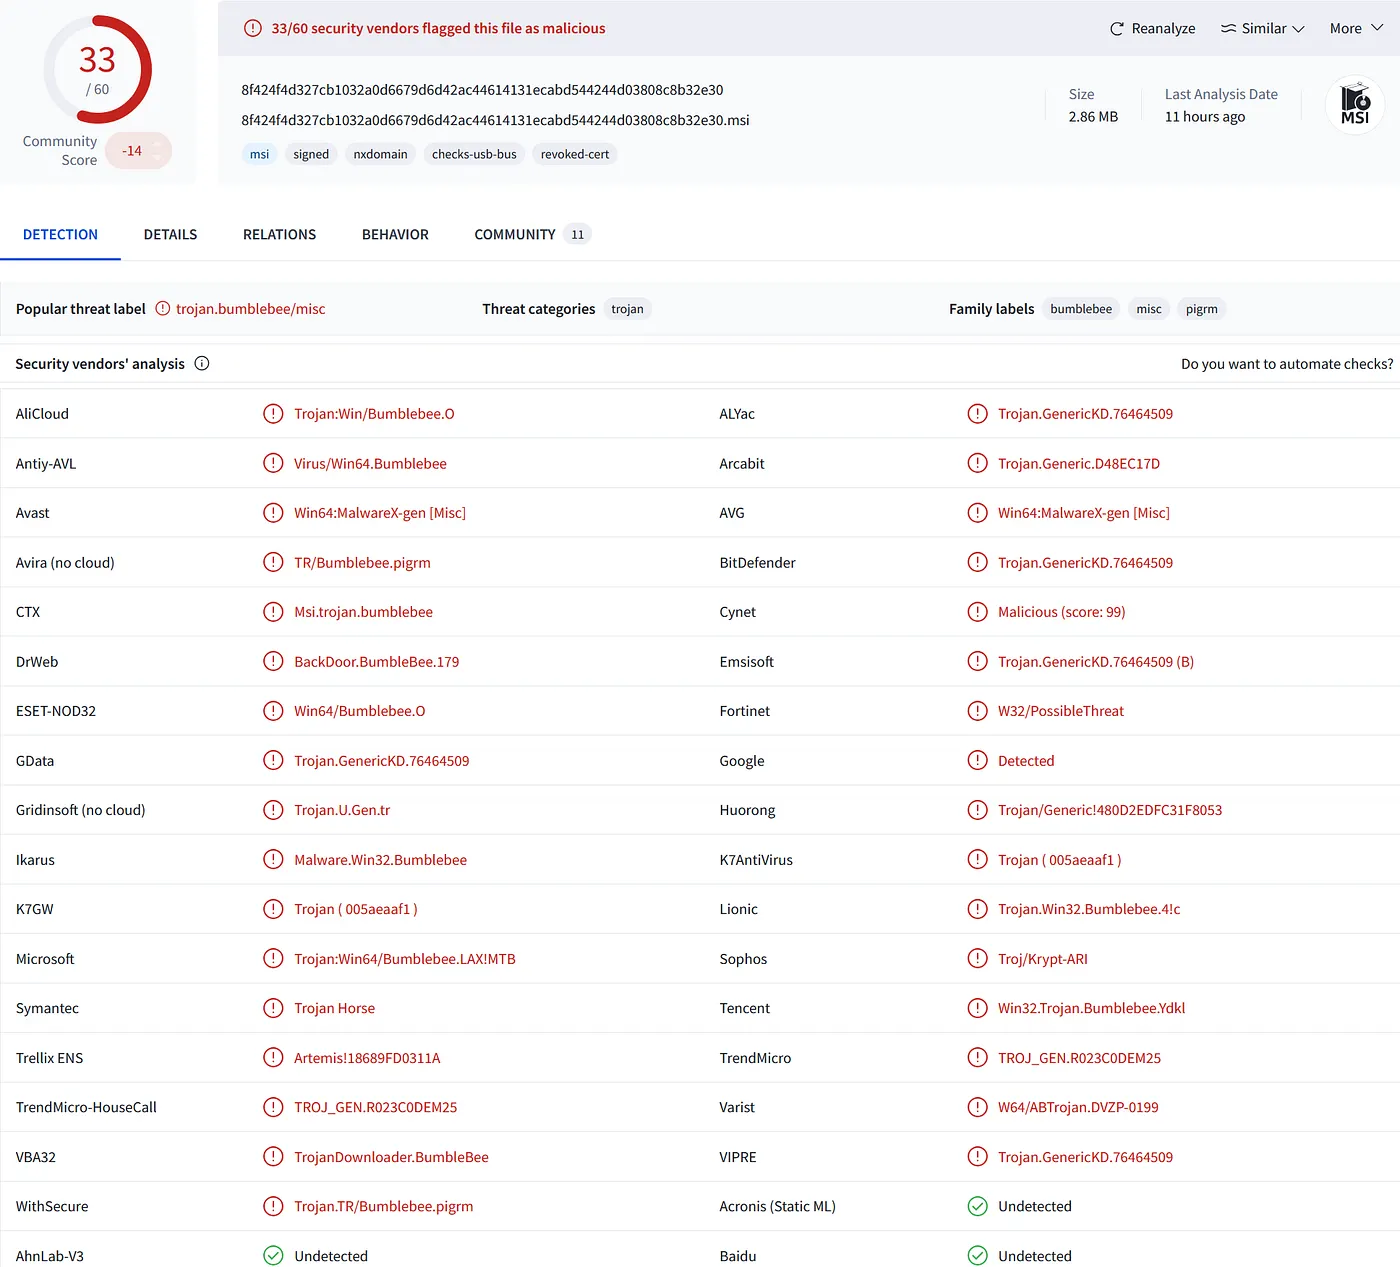Click the MSI file type icon

1354,104
